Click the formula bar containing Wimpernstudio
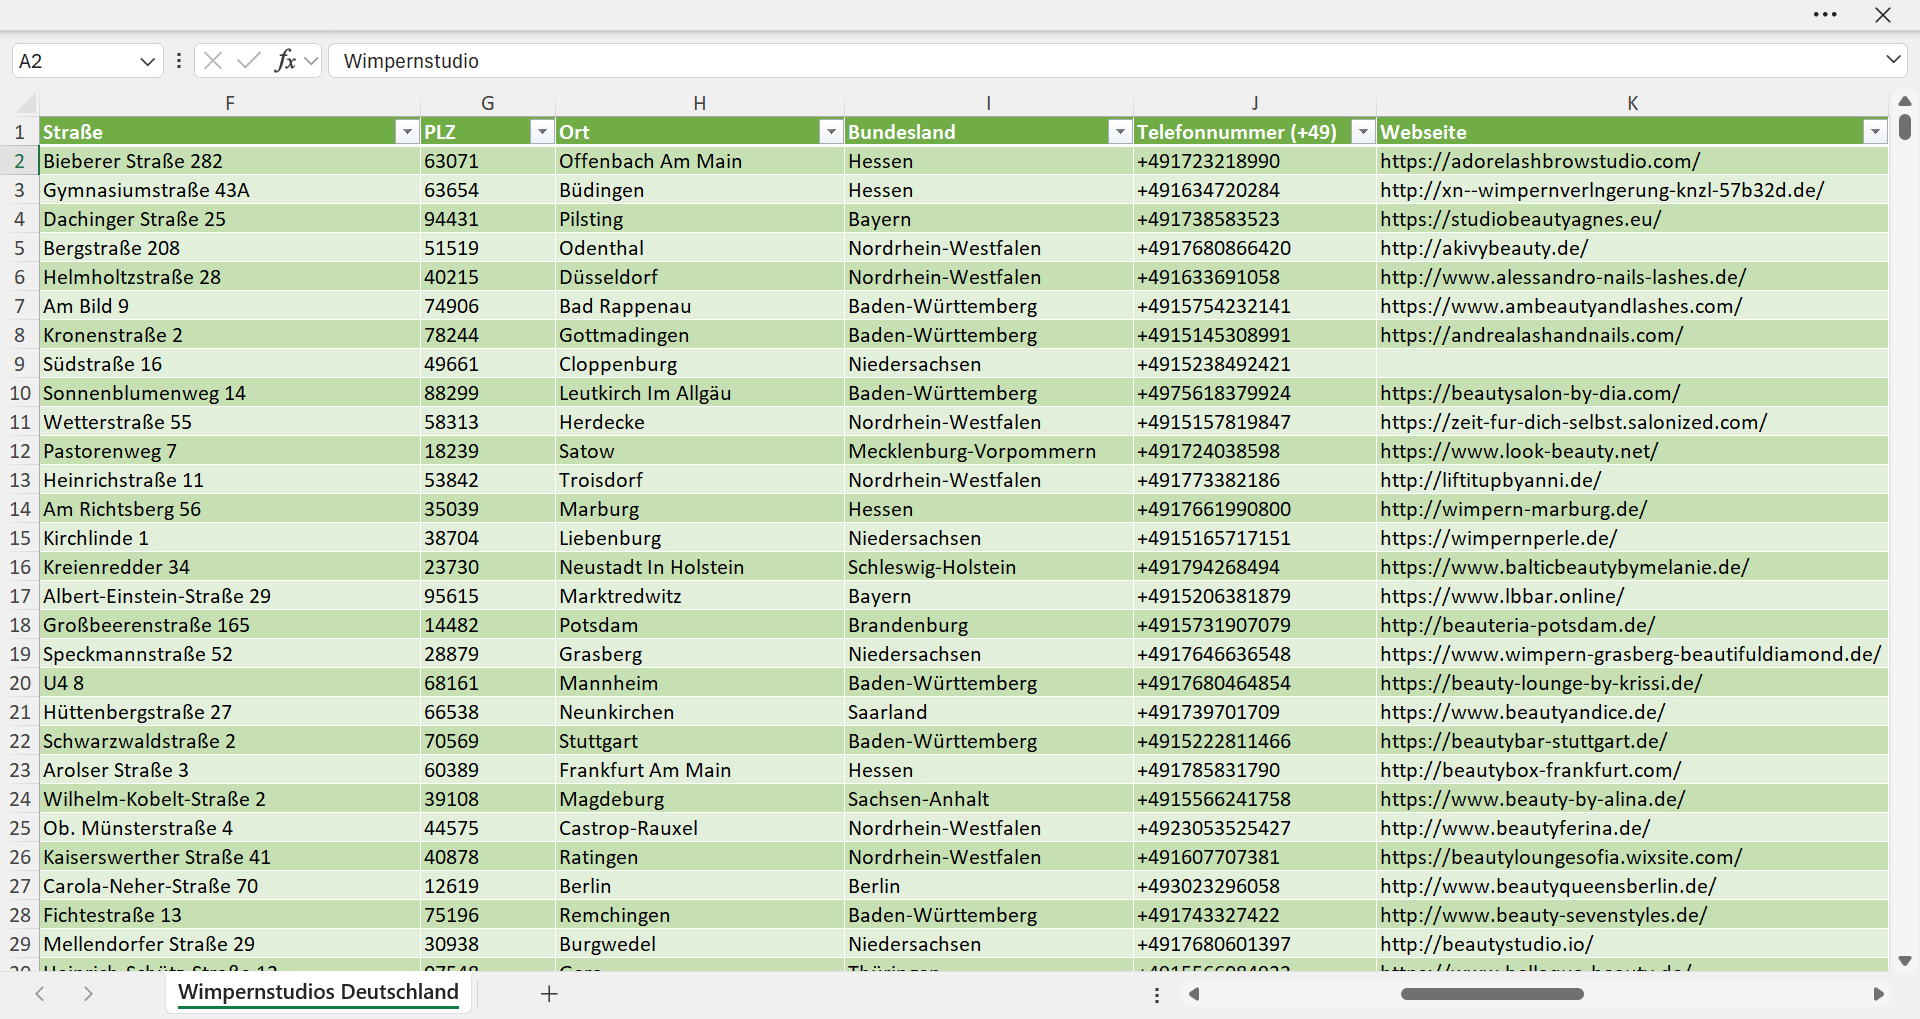This screenshot has width=1920, height=1019. (x=1105, y=61)
